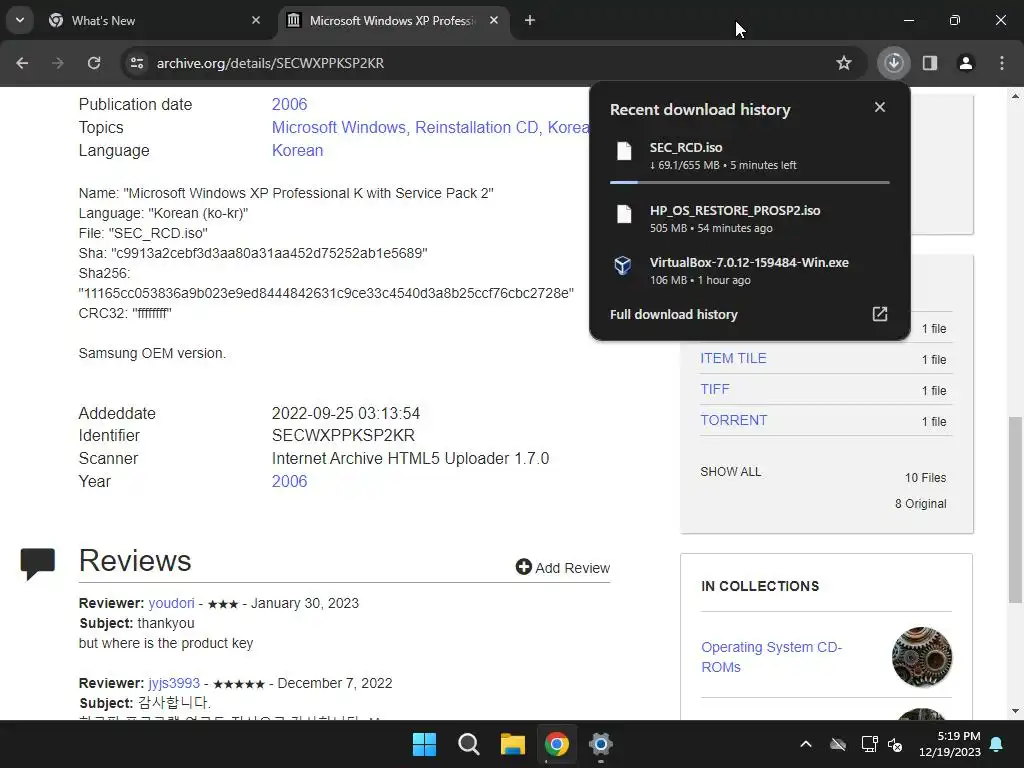The height and width of the screenshot is (768, 1024).
Task: Open Operating System CD-ROMs collection link
Action: pyautogui.click(x=771, y=657)
